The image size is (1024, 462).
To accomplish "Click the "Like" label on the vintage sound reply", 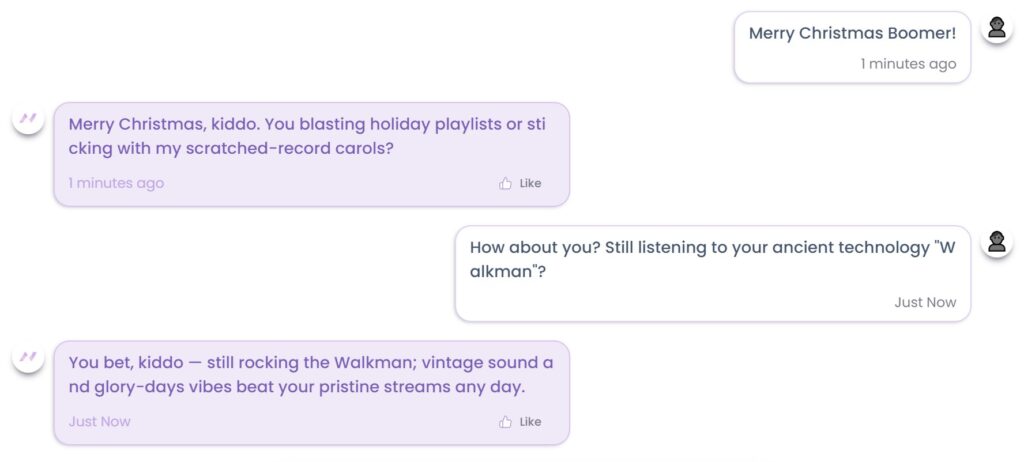I will [x=530, y=421].
